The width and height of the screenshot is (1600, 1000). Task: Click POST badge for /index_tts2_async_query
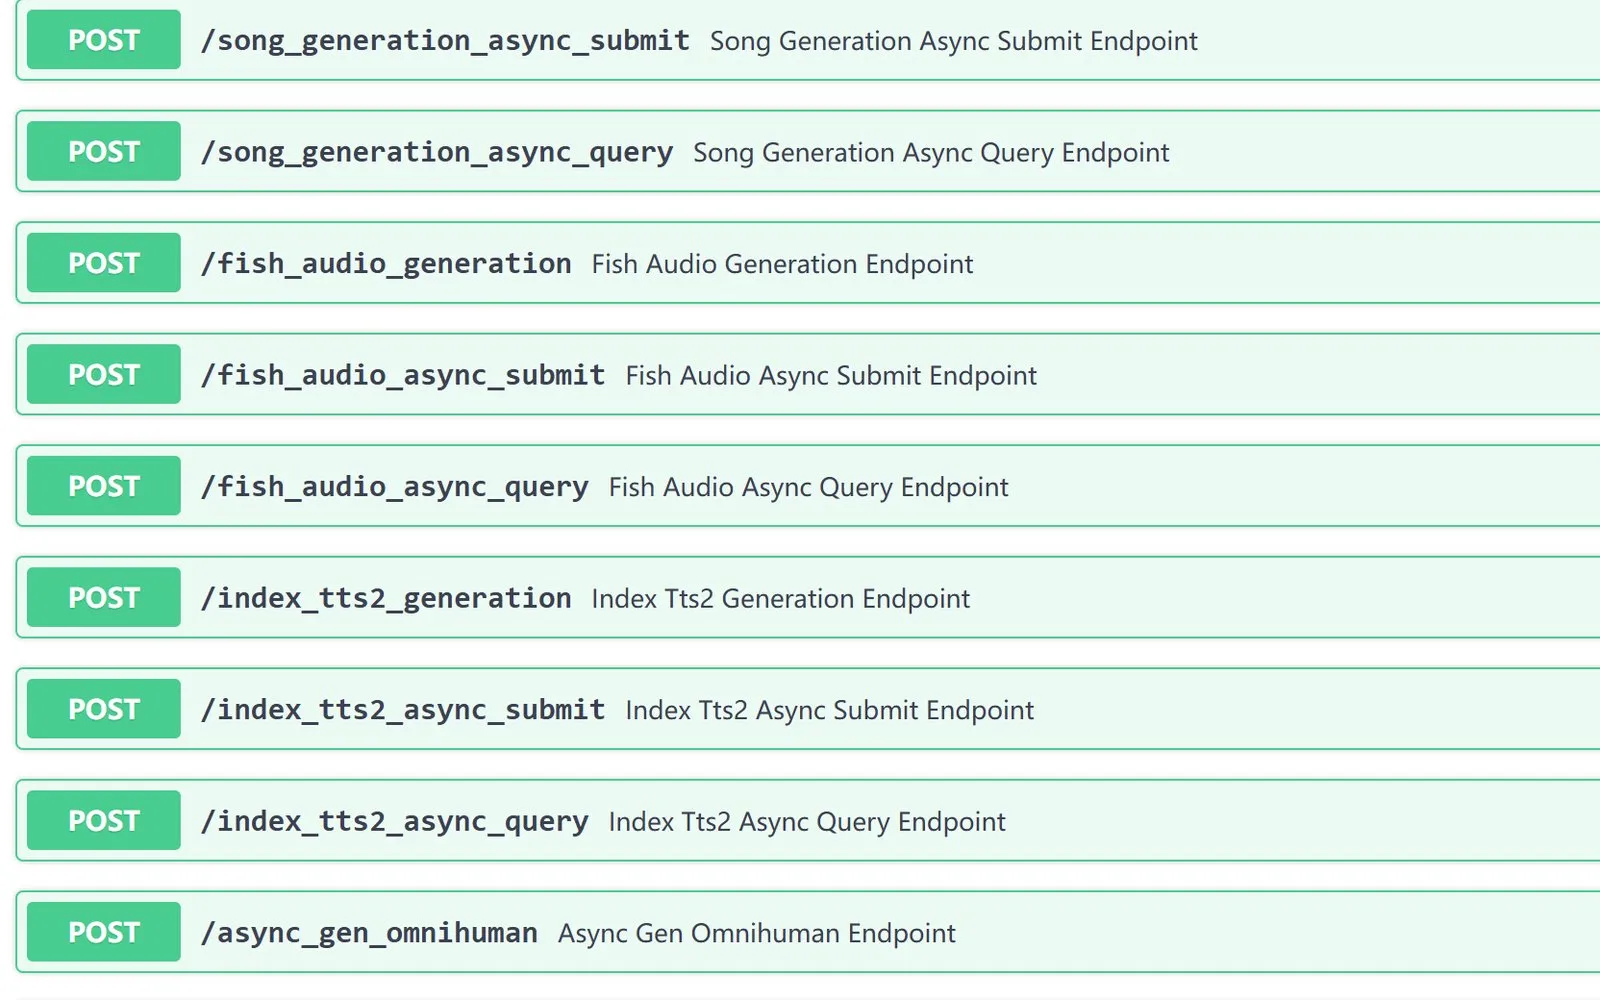coord(104,820)
